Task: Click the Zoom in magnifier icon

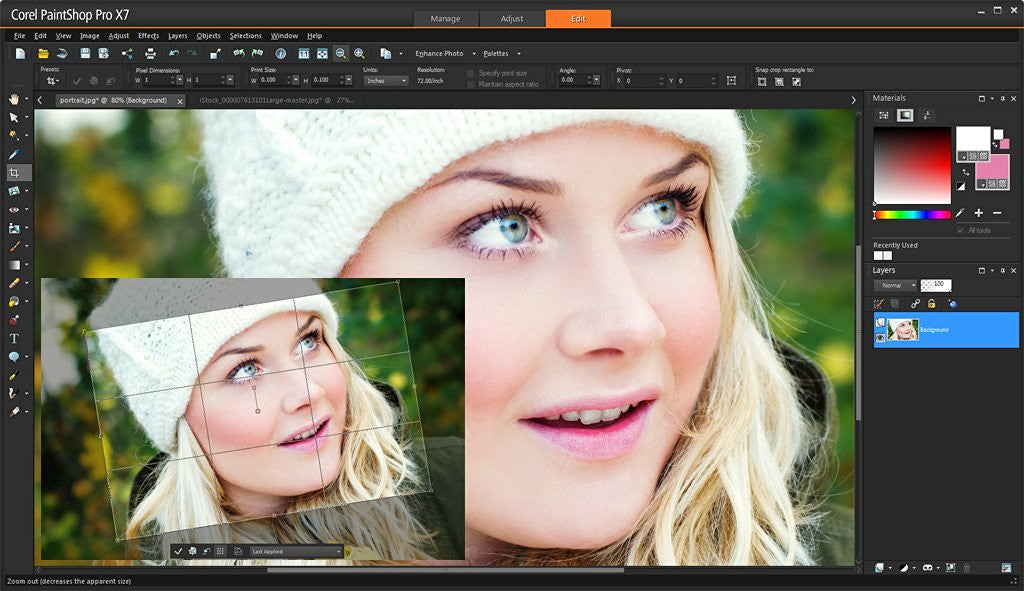Action: (359, 53)
